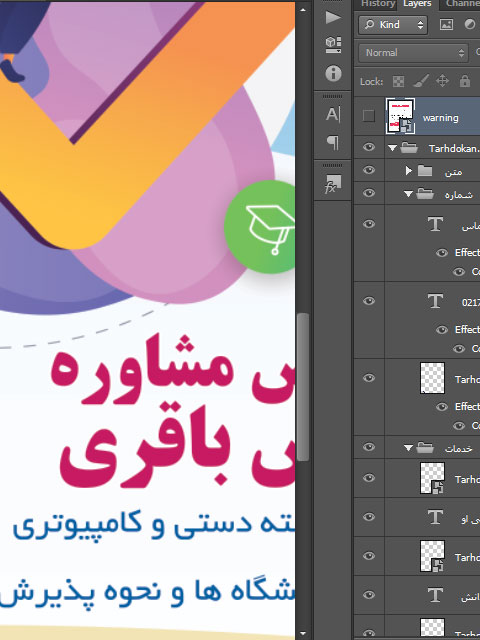Collapse the خدمات group
The width and height of the screenshot is (480, 640).
(408, 448)
